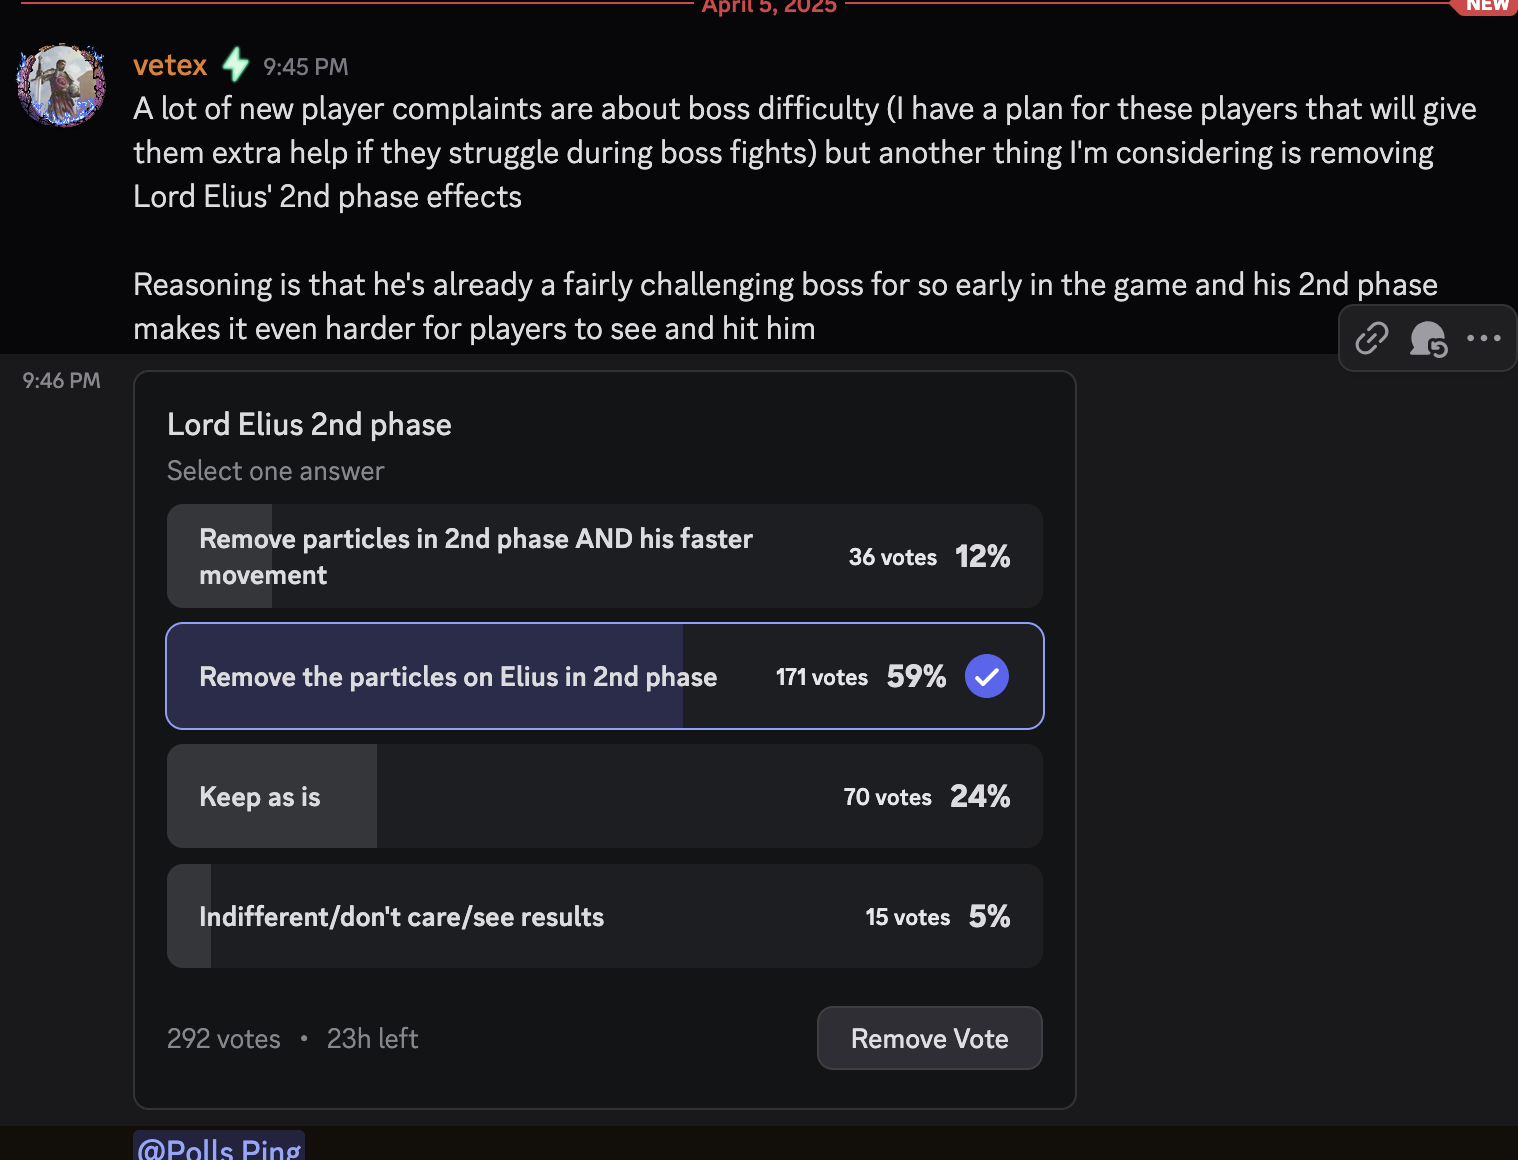Select 'Remove the particles on Elius' poll option
This screenshot has width=1518, height=1160.
click(605, 676)
